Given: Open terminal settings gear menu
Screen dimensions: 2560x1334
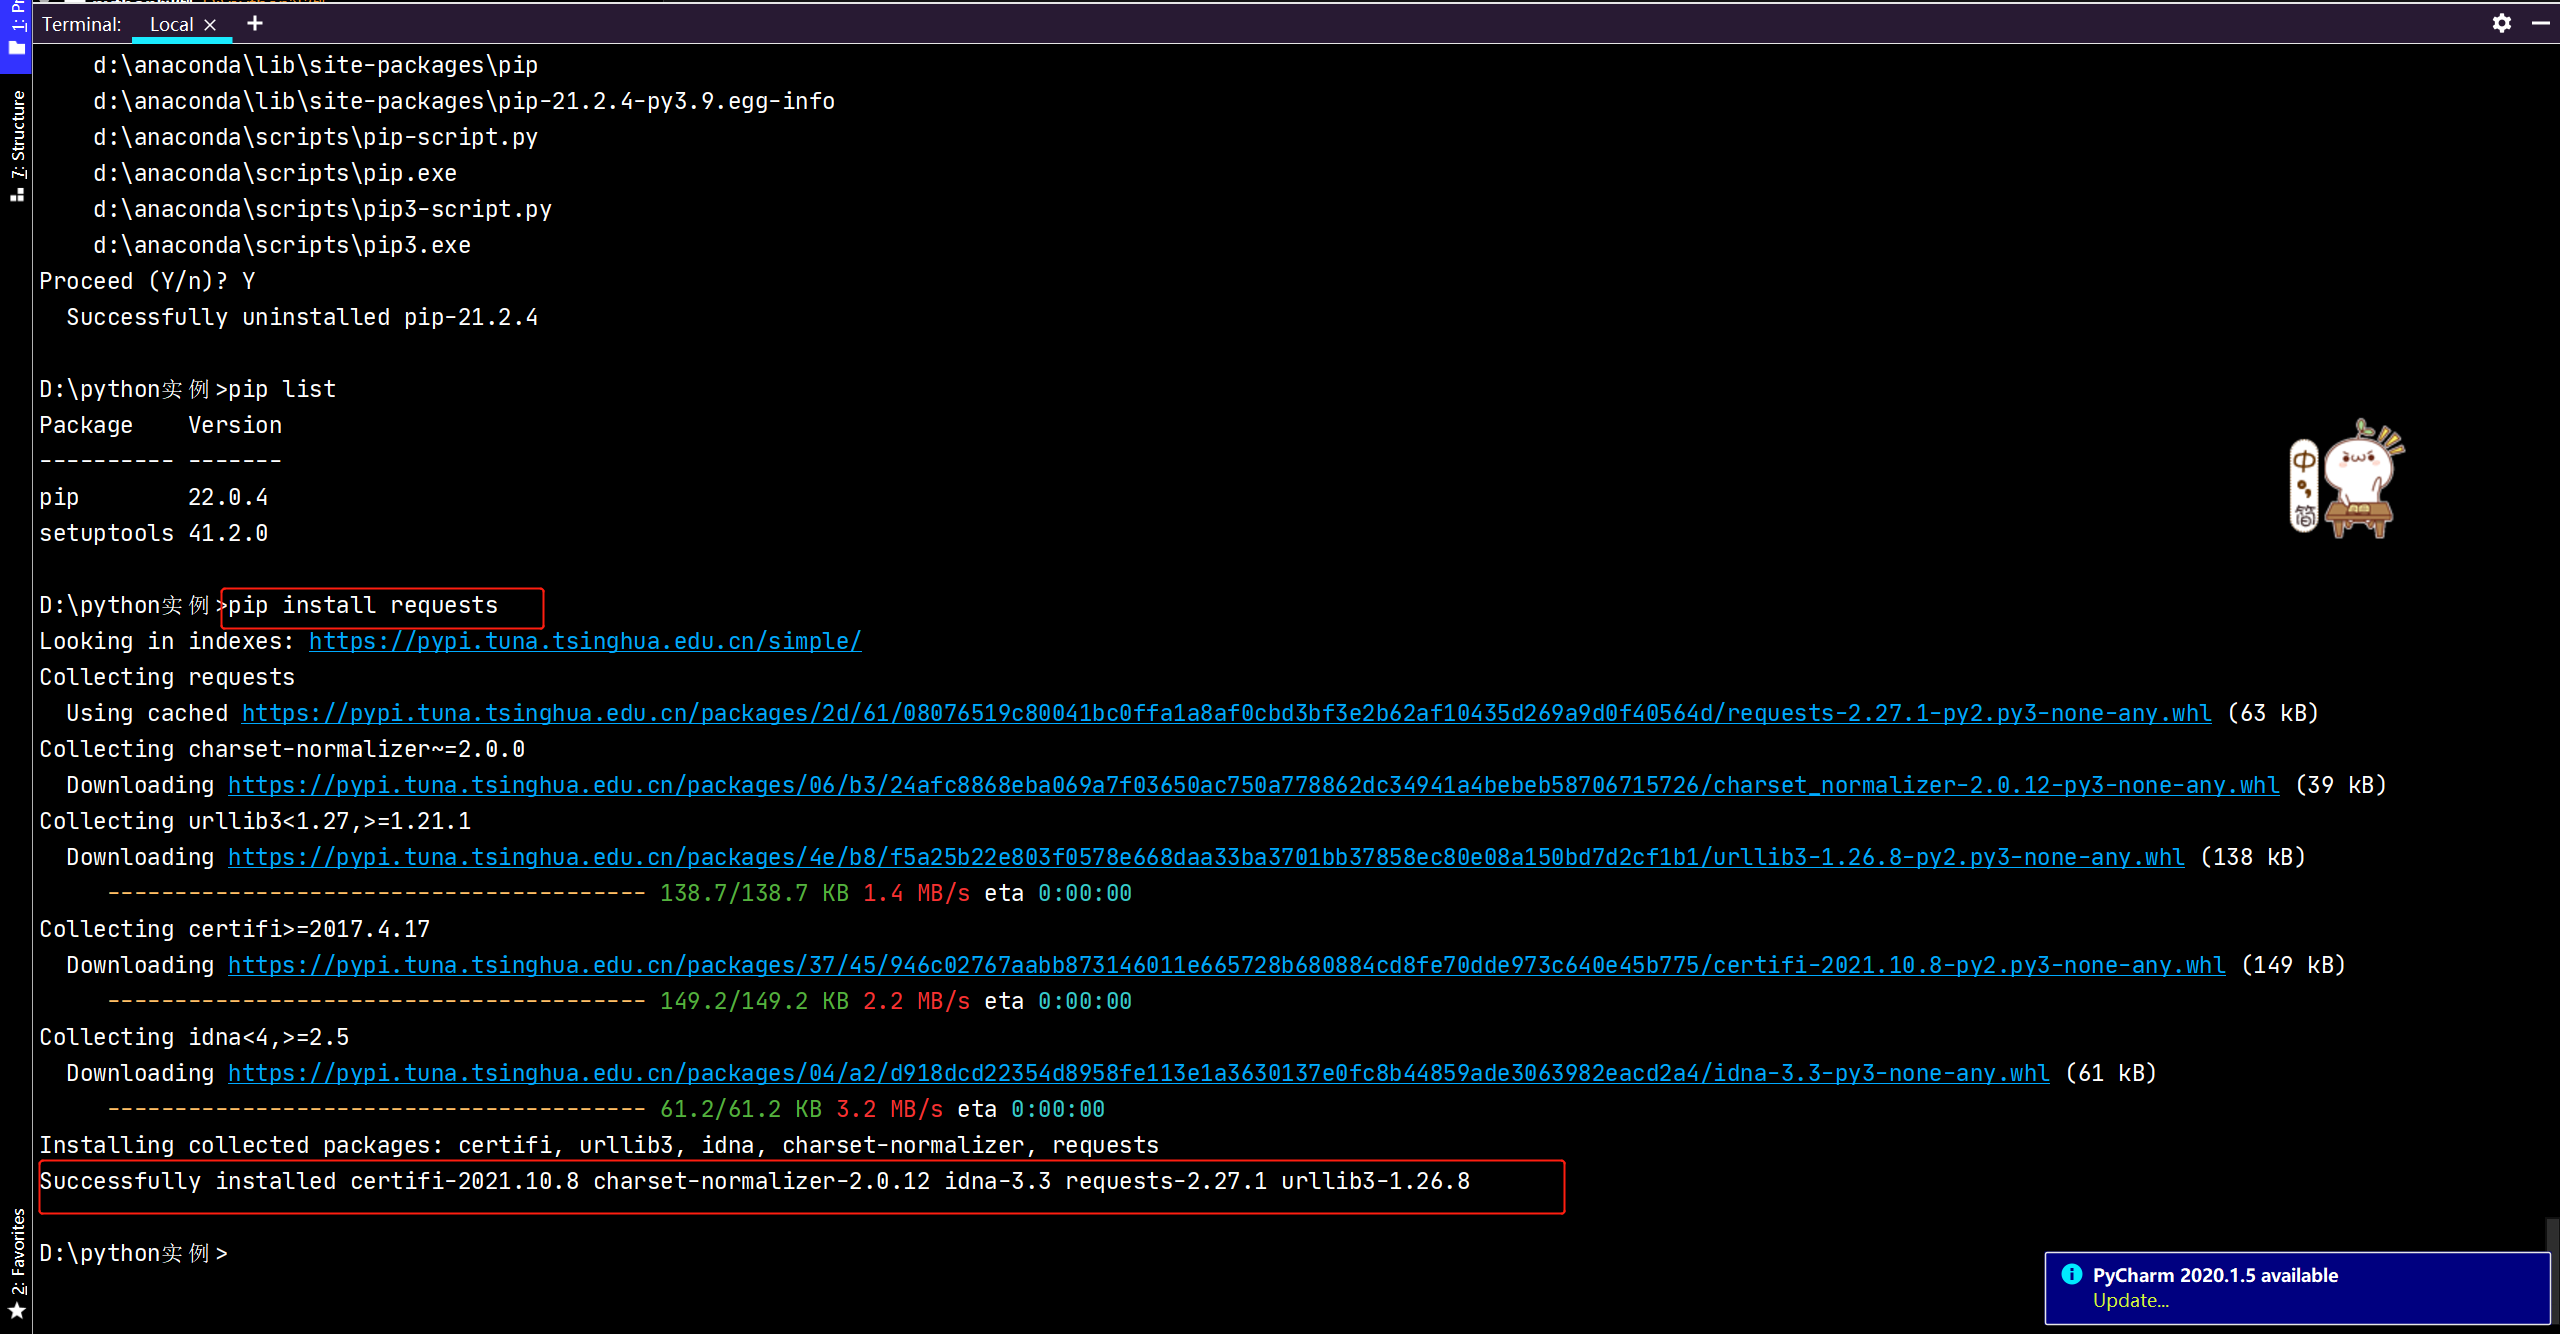Looking at the screenshot, I should [2501, 23].
